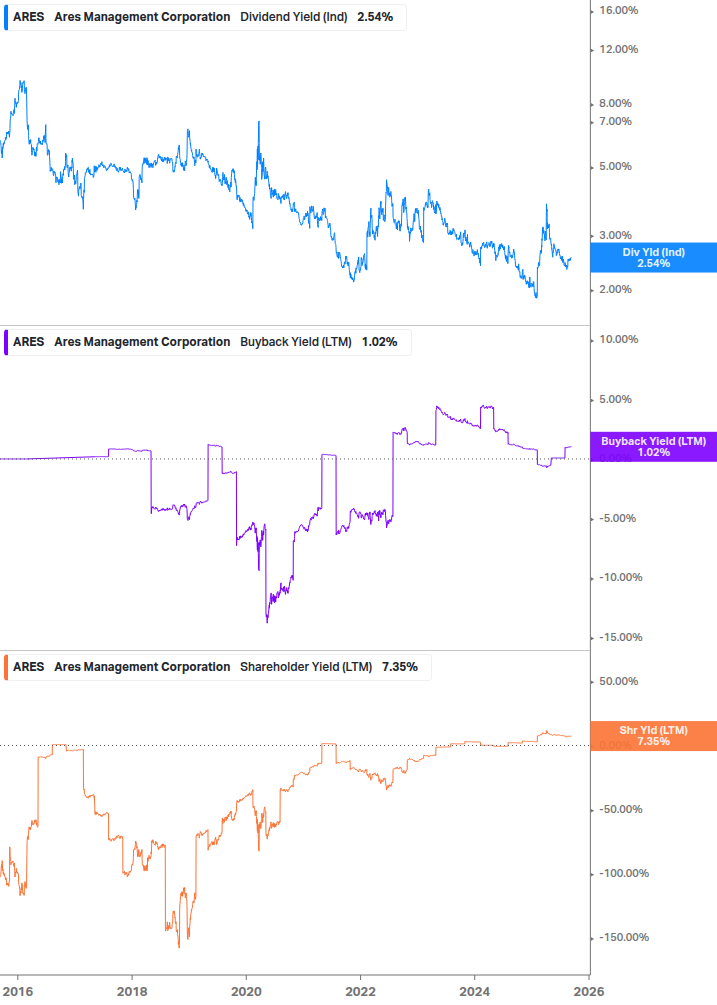Click the ARES Shareholder Yield (LTM) legend label
The height and width of the screenshot is (1005, 717).
click(x=217, y=667)
